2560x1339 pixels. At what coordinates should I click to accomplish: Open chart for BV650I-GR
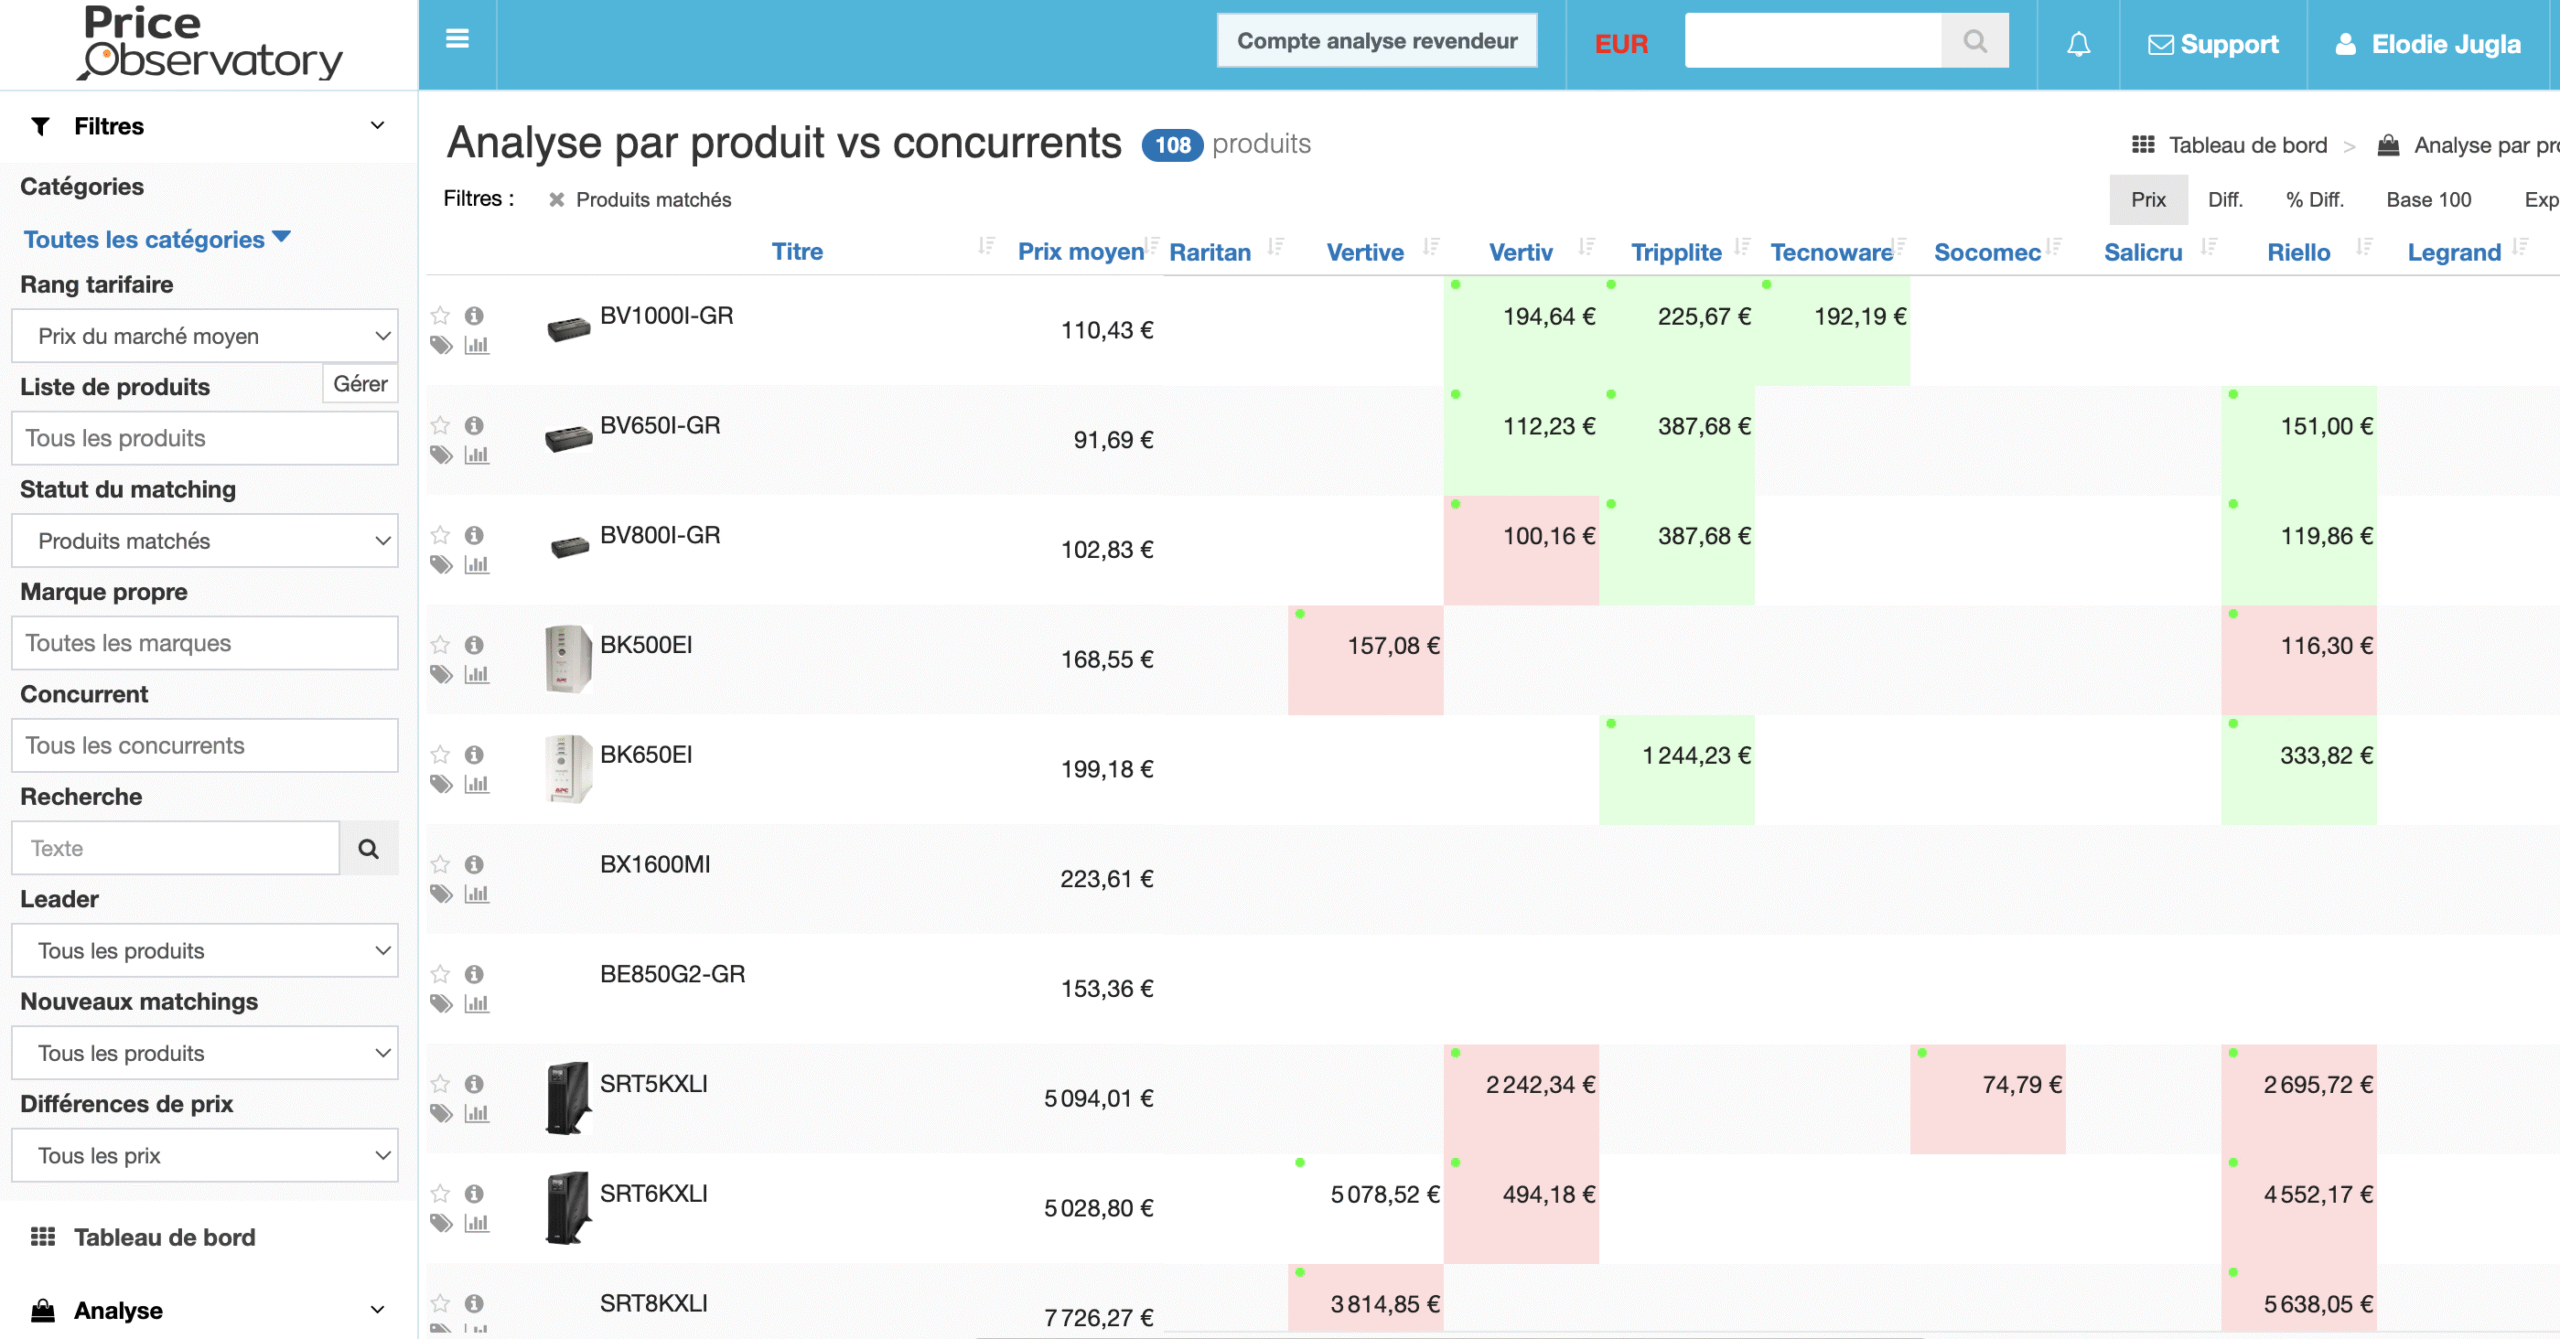tap(477, 456)
